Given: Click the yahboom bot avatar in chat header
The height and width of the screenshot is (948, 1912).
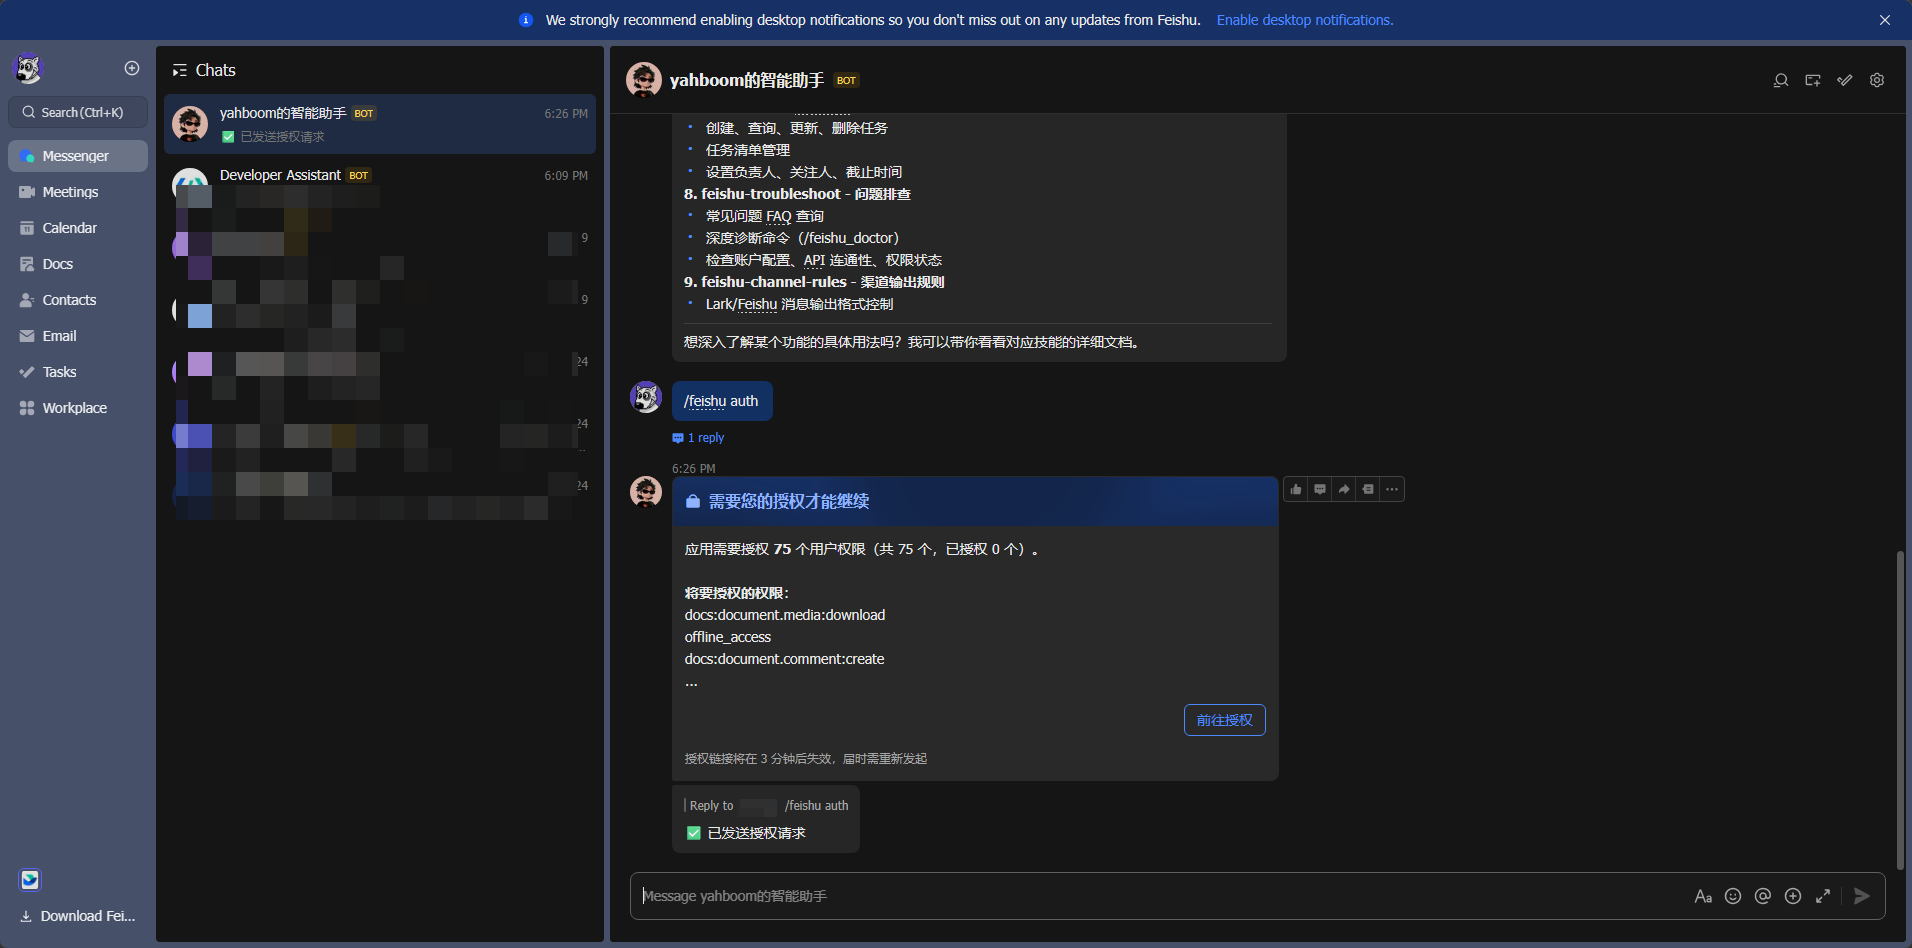Looking at the screenshot, I should (x=644, y=80).
